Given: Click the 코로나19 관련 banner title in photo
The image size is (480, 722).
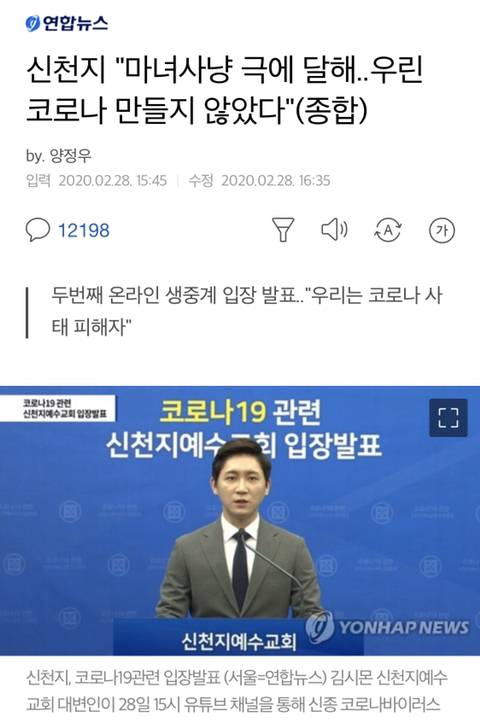Looking at the screenshot, I should [240, 411].
